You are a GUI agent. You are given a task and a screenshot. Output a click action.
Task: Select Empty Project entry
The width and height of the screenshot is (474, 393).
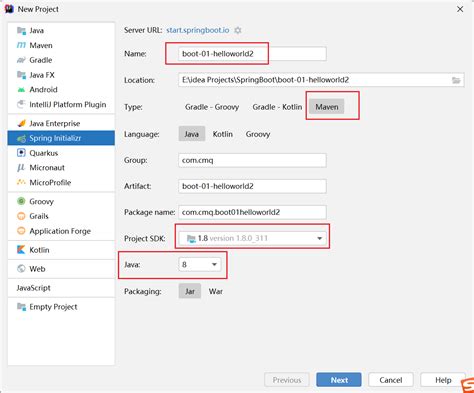click(x=61, y=307)
